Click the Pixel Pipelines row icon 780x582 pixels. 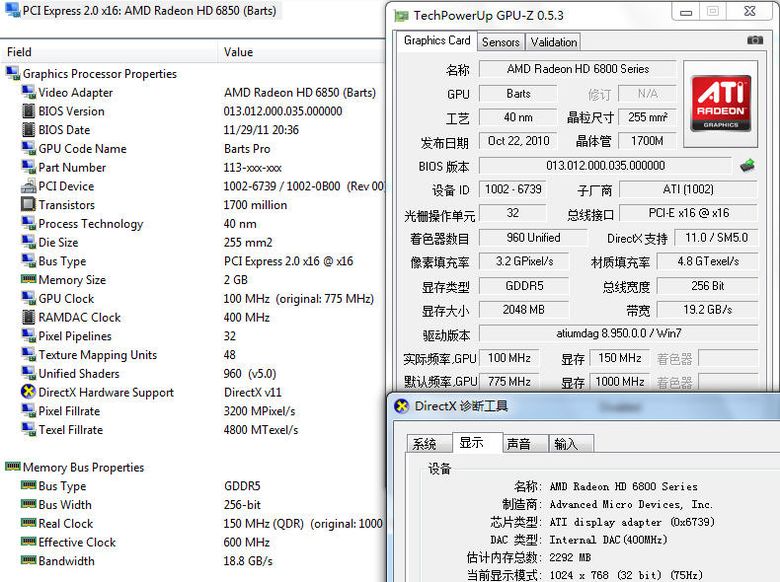click(x=28, y=335)
